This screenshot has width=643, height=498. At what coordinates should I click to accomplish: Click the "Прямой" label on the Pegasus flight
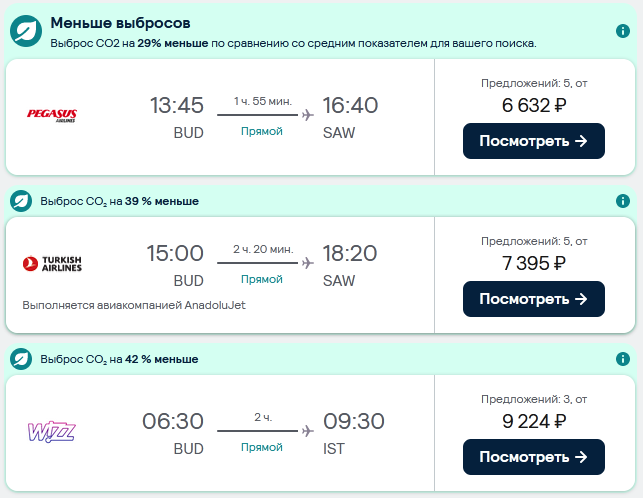click(262, 132)
